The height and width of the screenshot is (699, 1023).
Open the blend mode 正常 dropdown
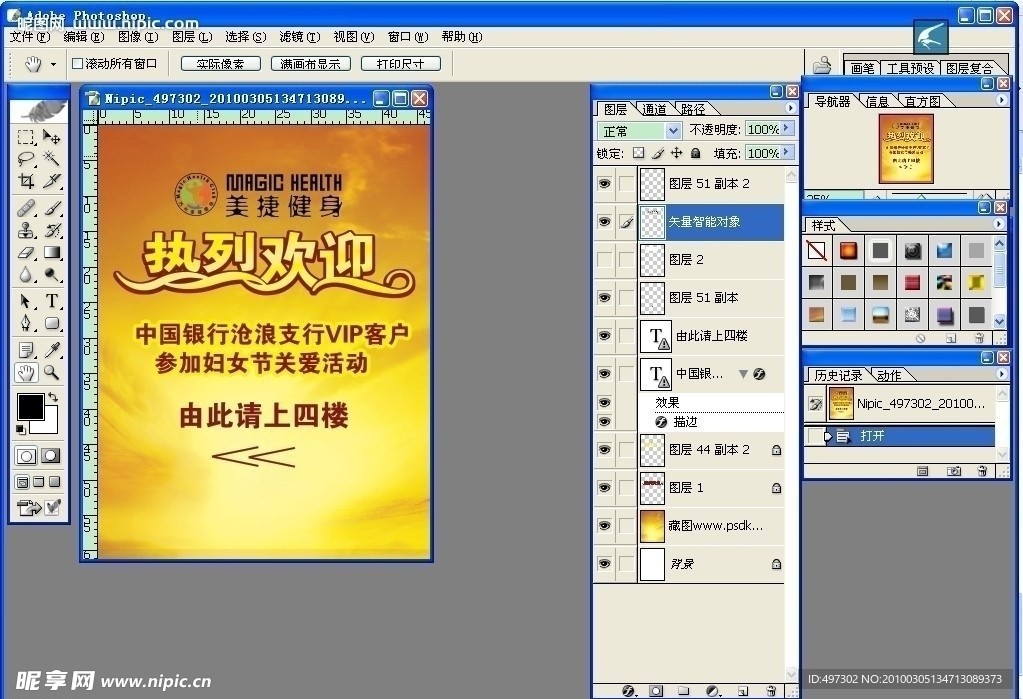[x=673, y=131]
